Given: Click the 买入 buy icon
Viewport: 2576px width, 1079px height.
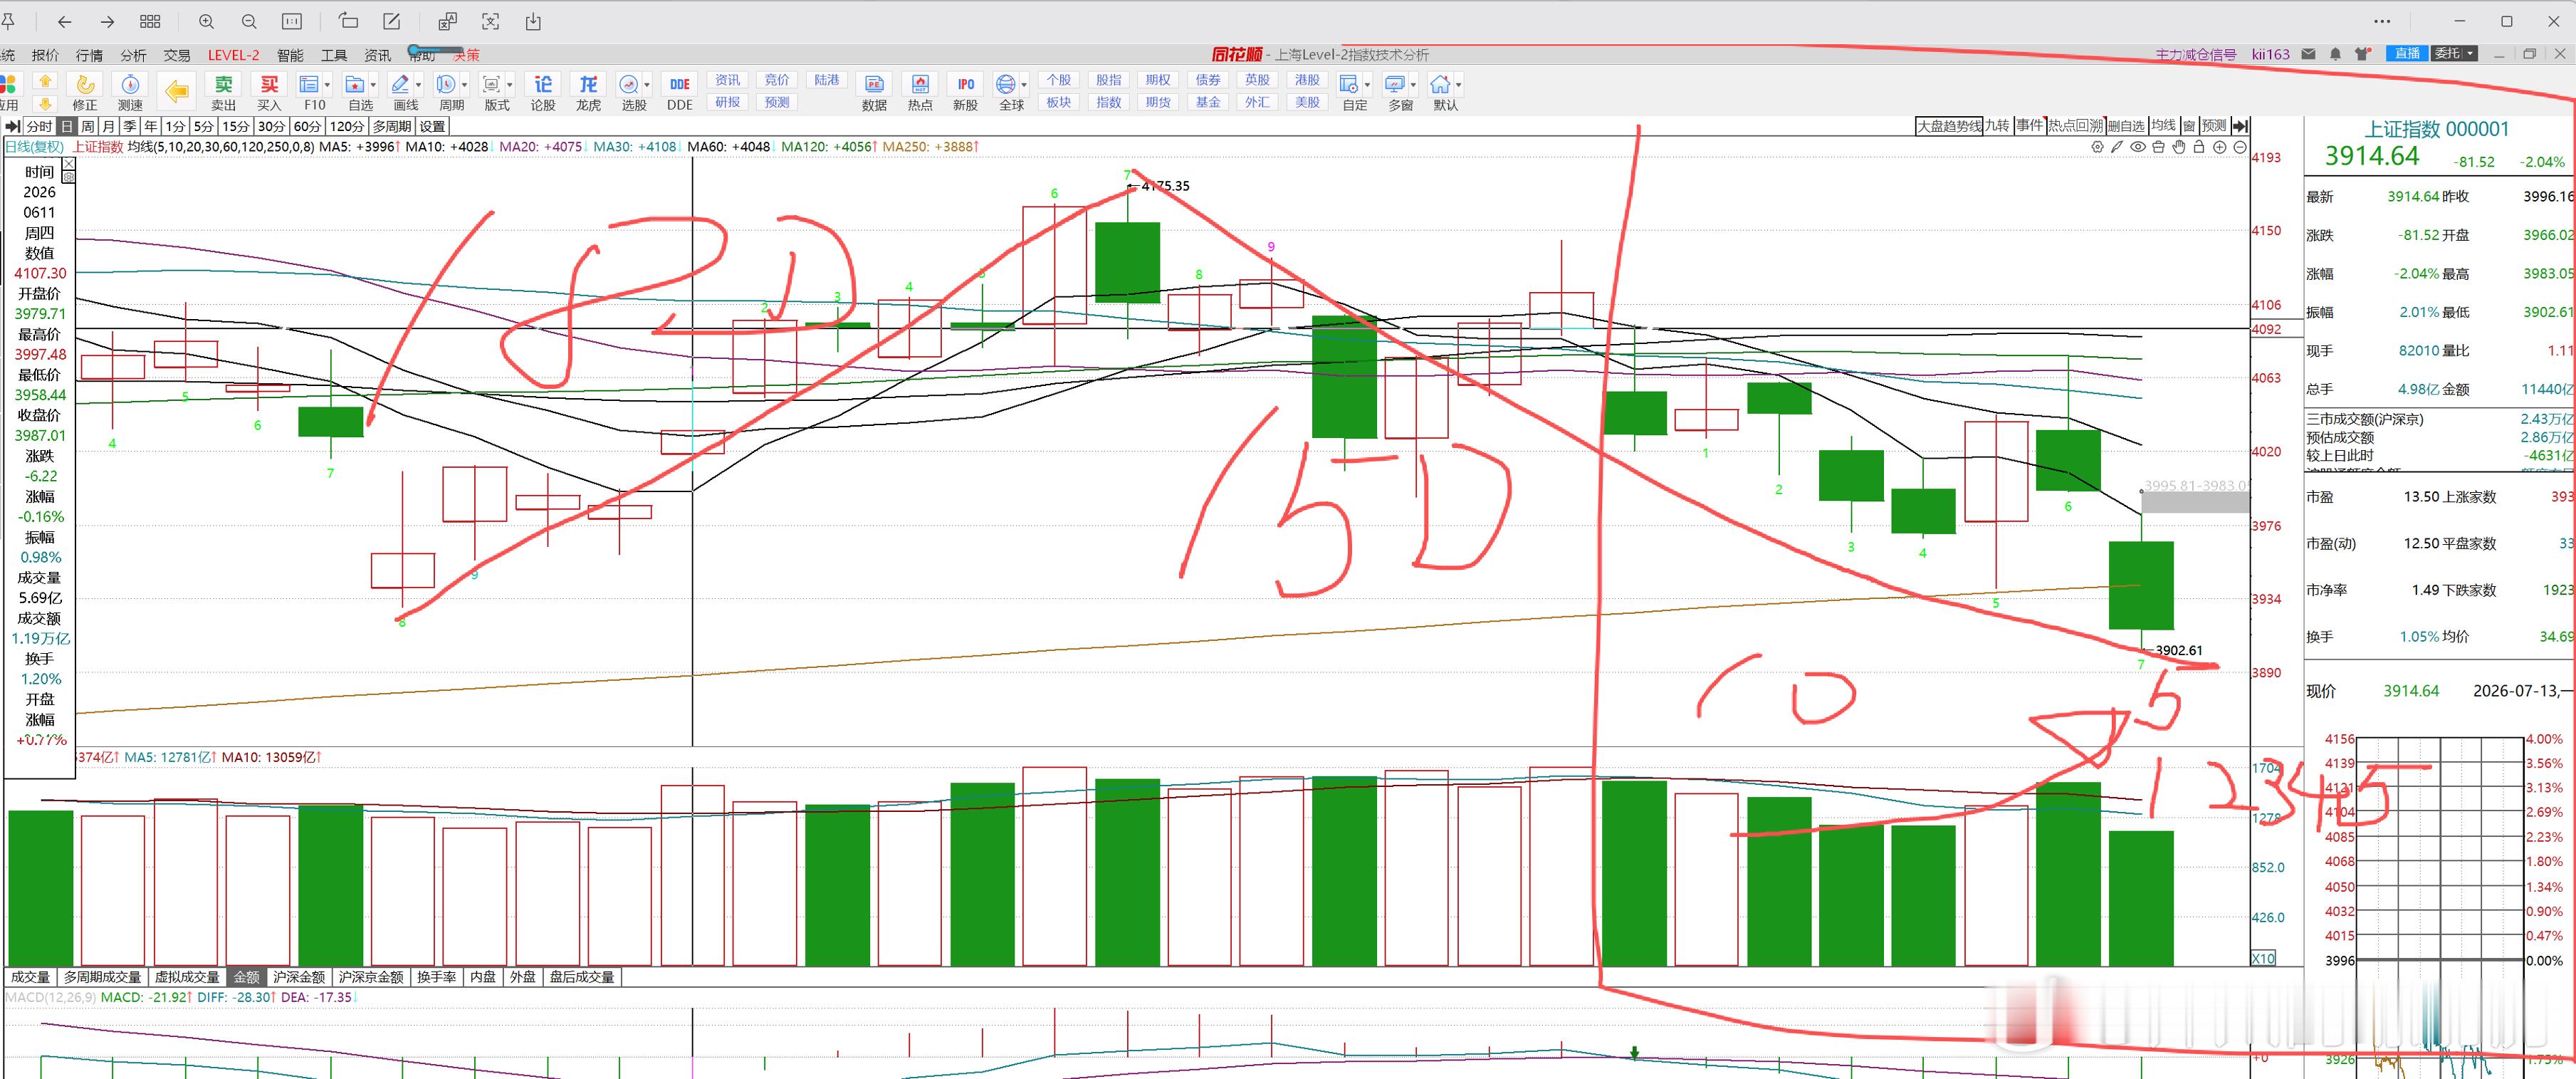Looking at the screenshot, I should [x=269, y=91].
